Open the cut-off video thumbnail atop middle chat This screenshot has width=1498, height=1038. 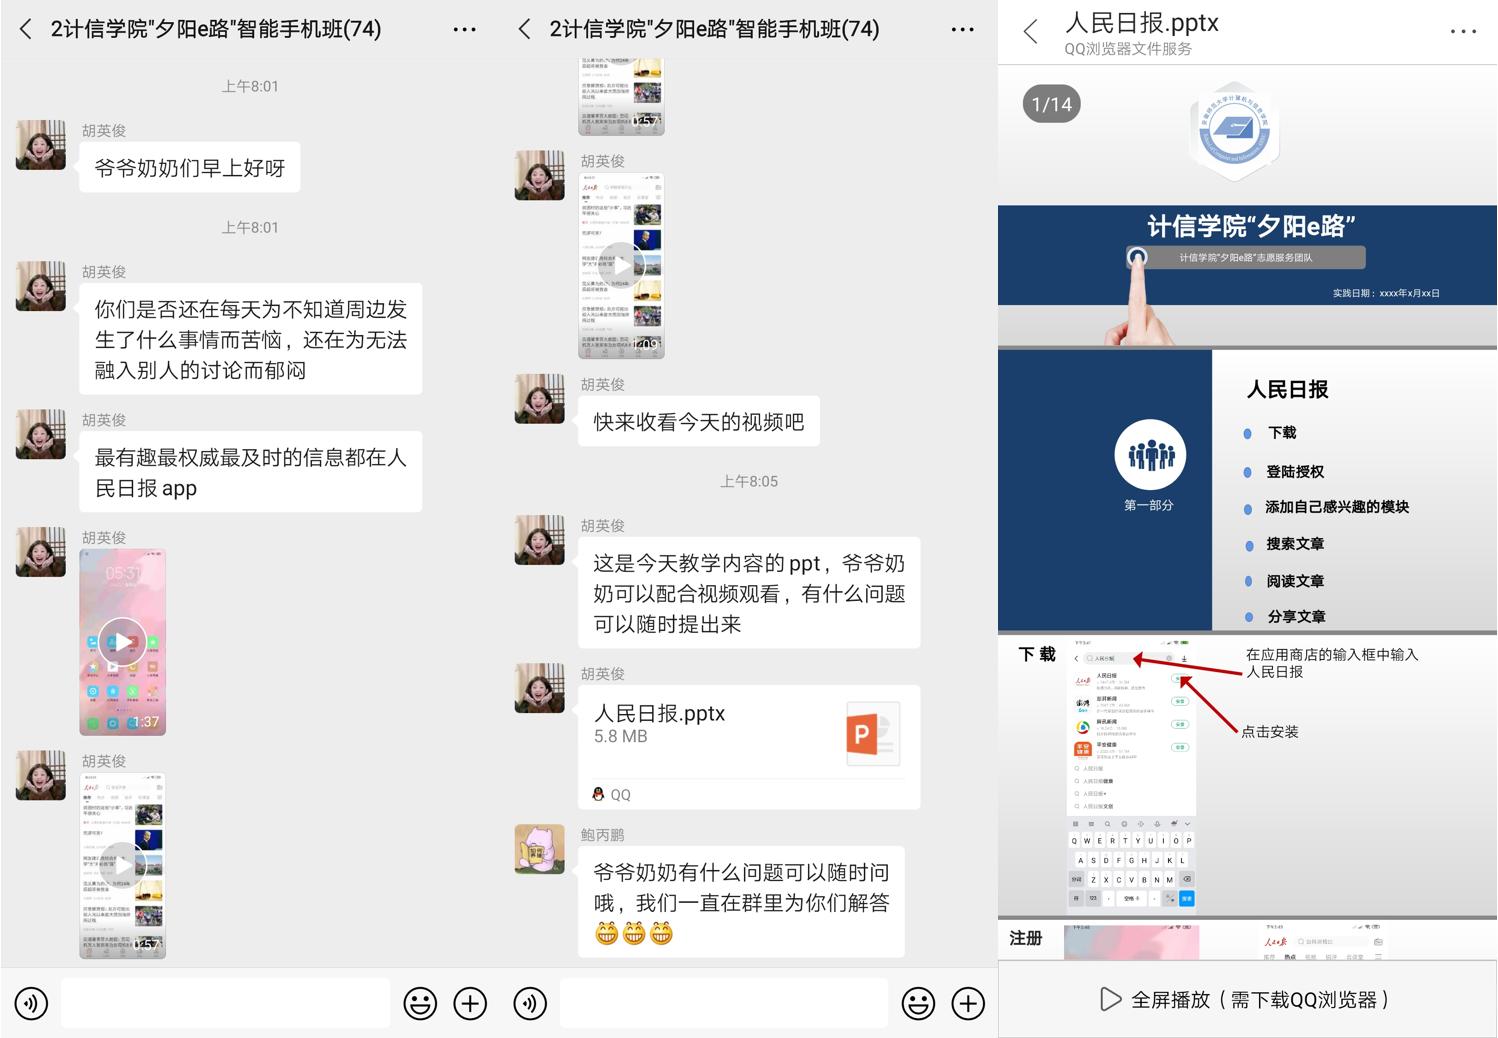click(621, 96)
